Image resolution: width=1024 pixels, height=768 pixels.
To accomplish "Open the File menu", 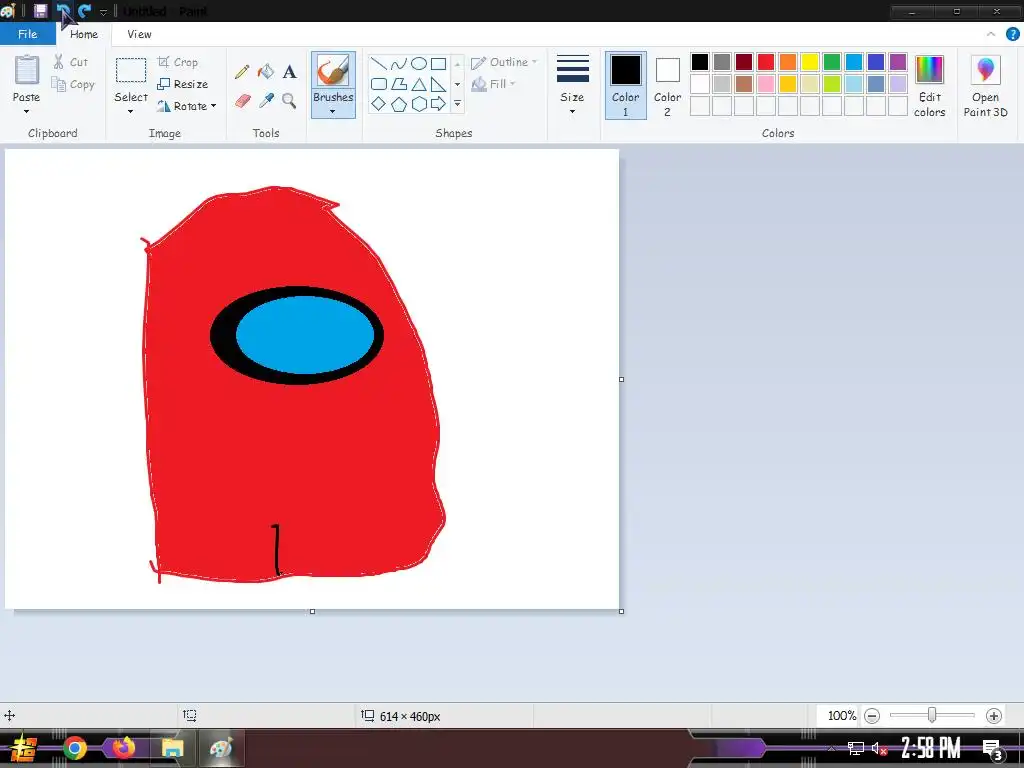I will pyautogui.click(x=27, y=34).
